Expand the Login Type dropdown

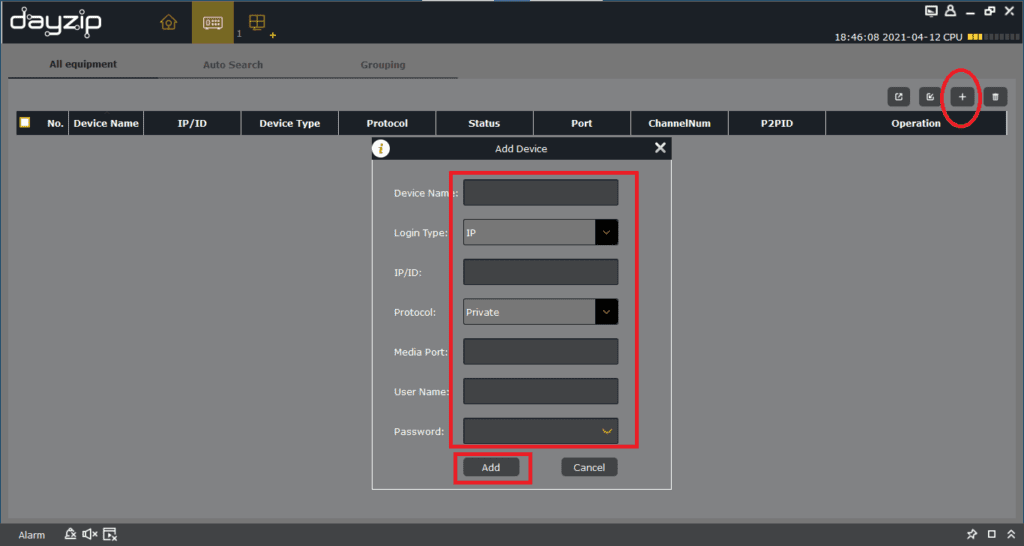[x=606, y=232]
